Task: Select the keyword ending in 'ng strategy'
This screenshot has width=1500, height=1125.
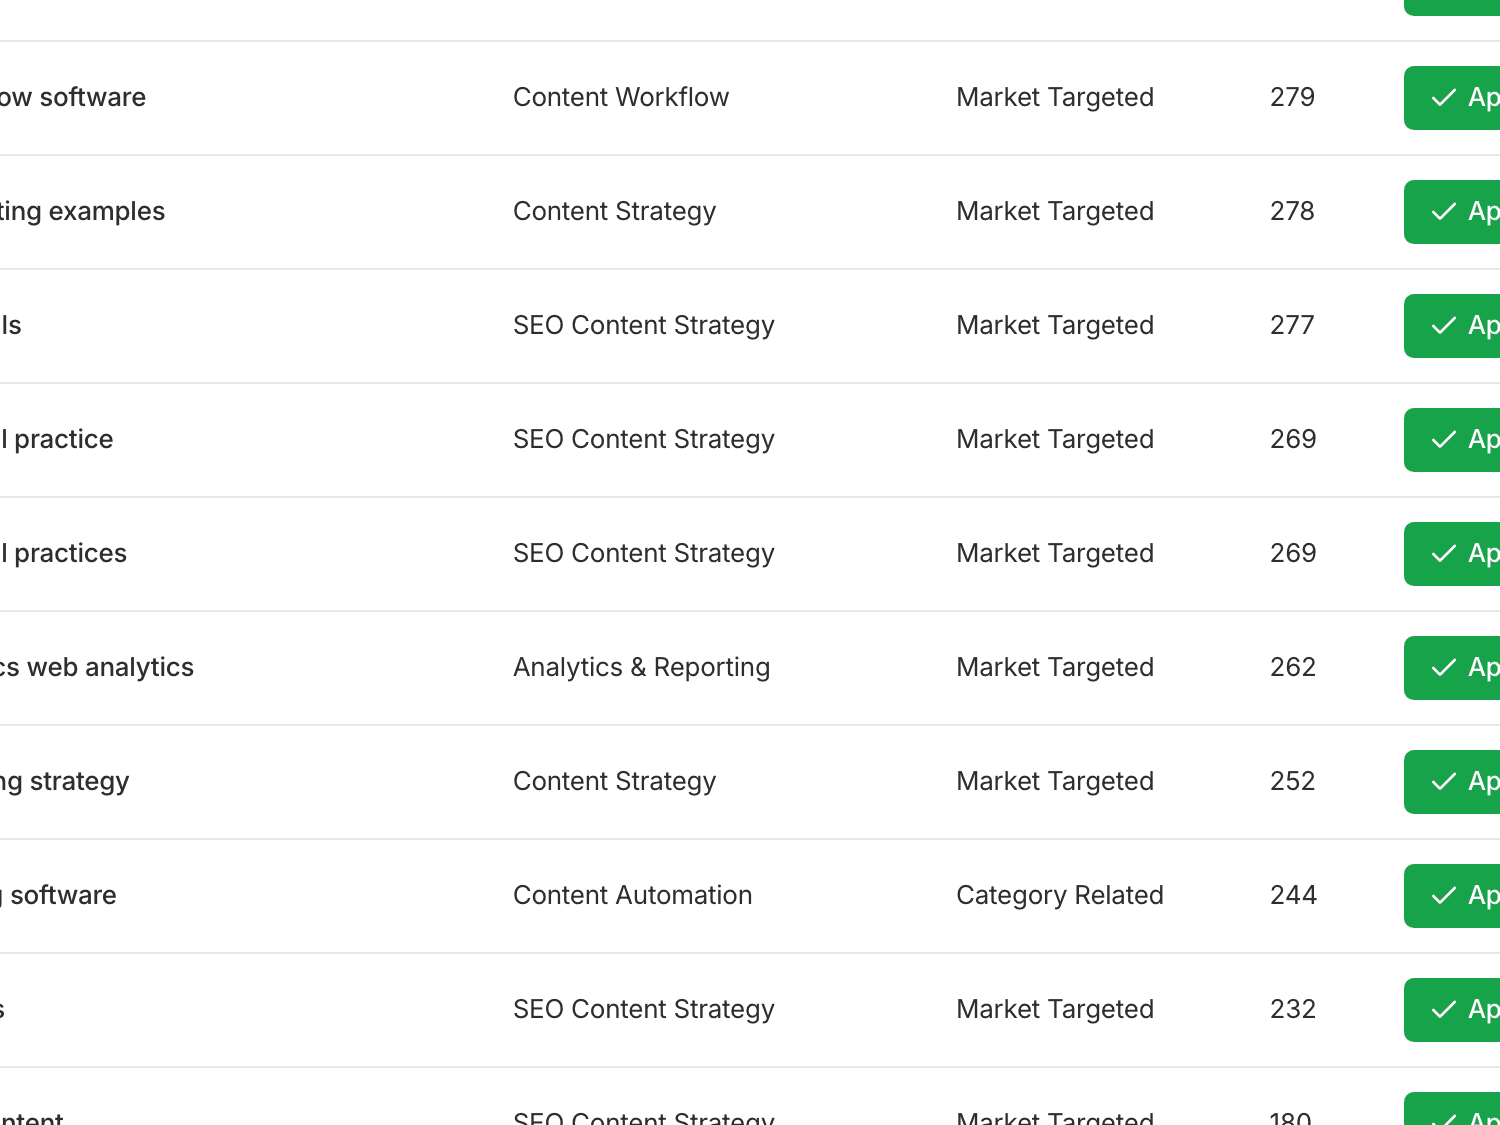Action: 65,781
